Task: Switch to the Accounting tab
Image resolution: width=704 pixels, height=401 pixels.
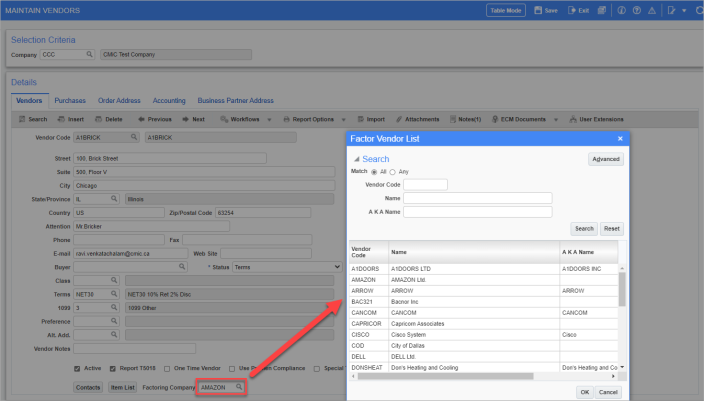Action: tap(169, 101)
